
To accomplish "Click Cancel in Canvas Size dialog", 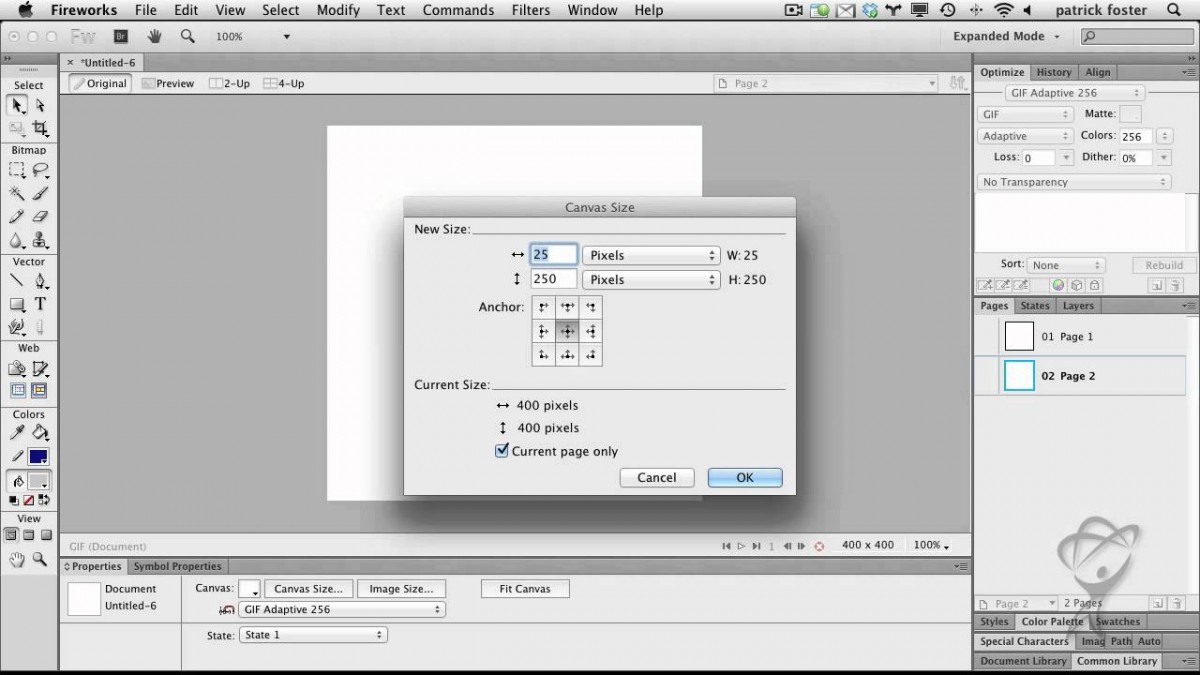I will [x=657, y=478].
